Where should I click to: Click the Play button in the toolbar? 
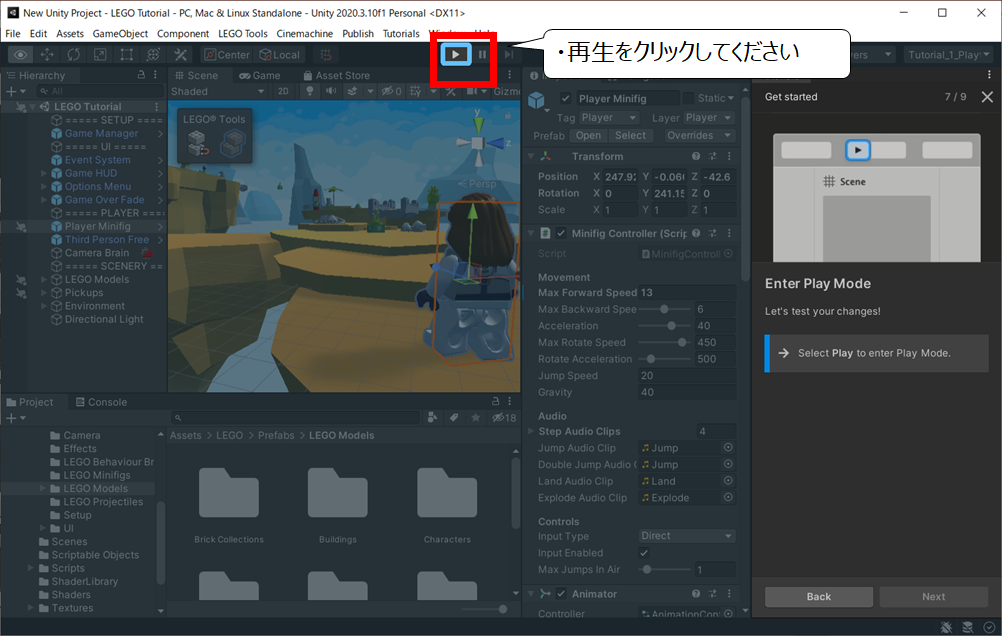tap(455, 54)
